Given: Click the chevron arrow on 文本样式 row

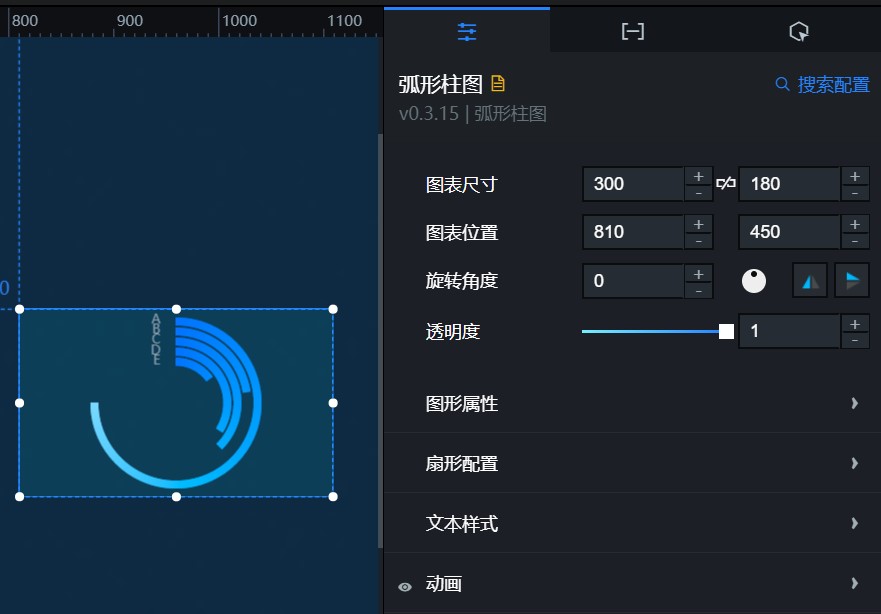Looking at the screenshot, I should pos(855,523).
